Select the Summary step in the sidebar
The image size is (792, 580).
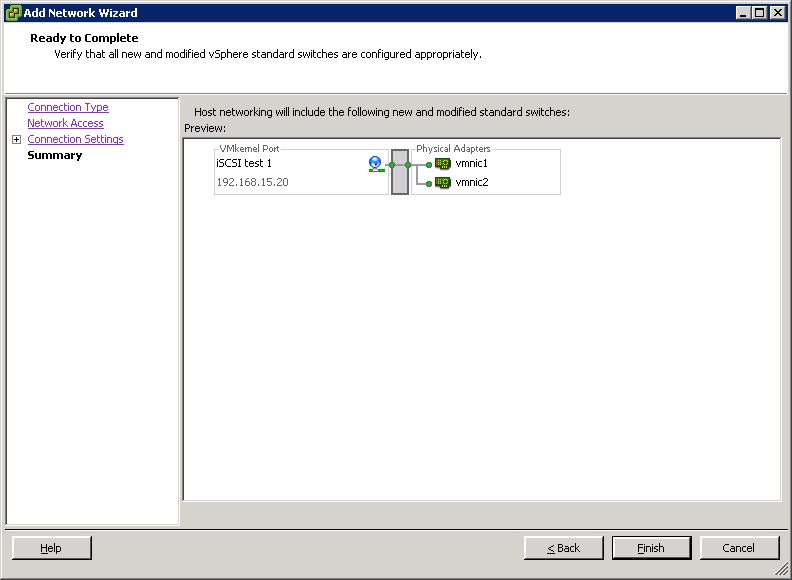coord(55,155)
